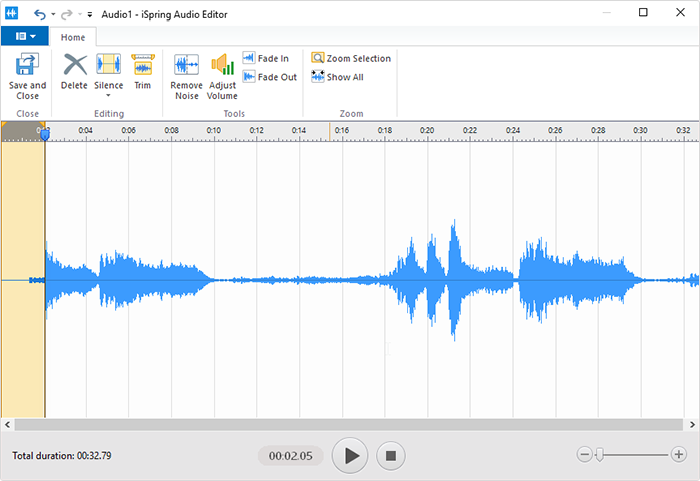Viewport: 700px width, 481px height.
Task: Apply Fade Out effect
Action: coord(270,77)
